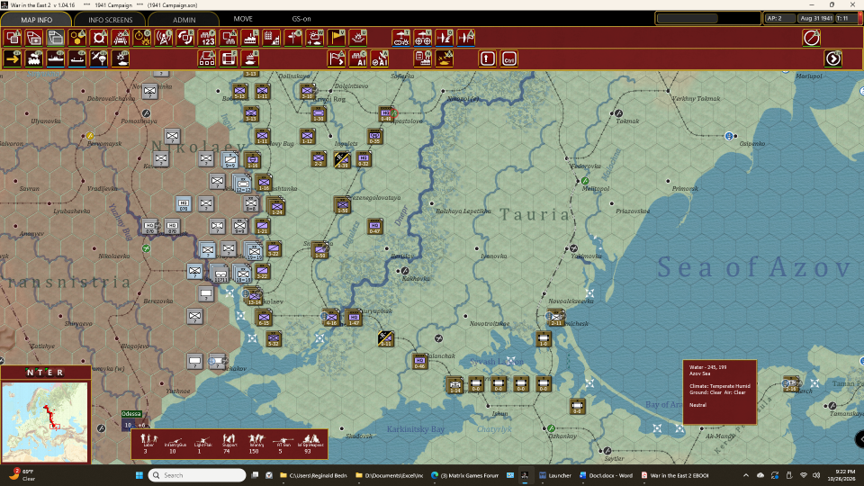The height and width of the screenshot is (486, 864).
Task: Click the Ctrl key button
Action: [509, 58]
